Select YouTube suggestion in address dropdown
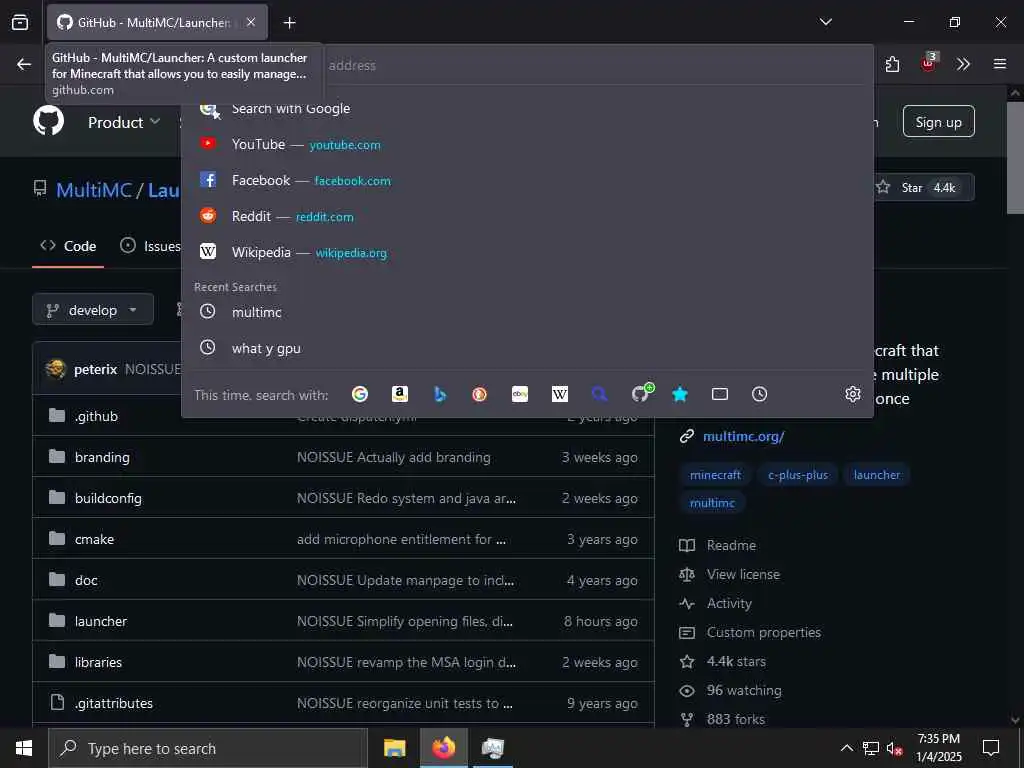Screen dimensions: 1024x768 tap(528, 144)
